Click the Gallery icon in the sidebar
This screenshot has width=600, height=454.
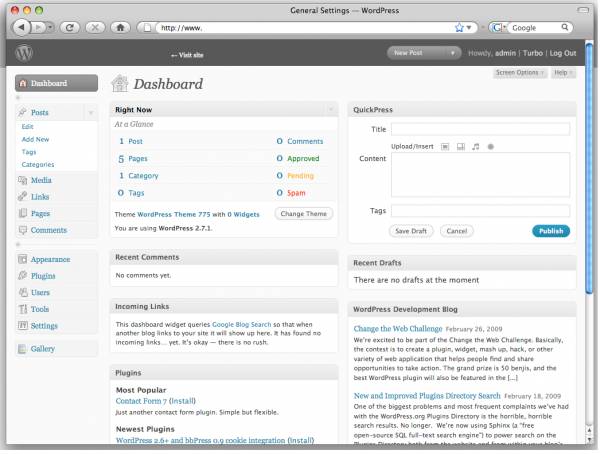pyautogui.click(x=23, y=349)
